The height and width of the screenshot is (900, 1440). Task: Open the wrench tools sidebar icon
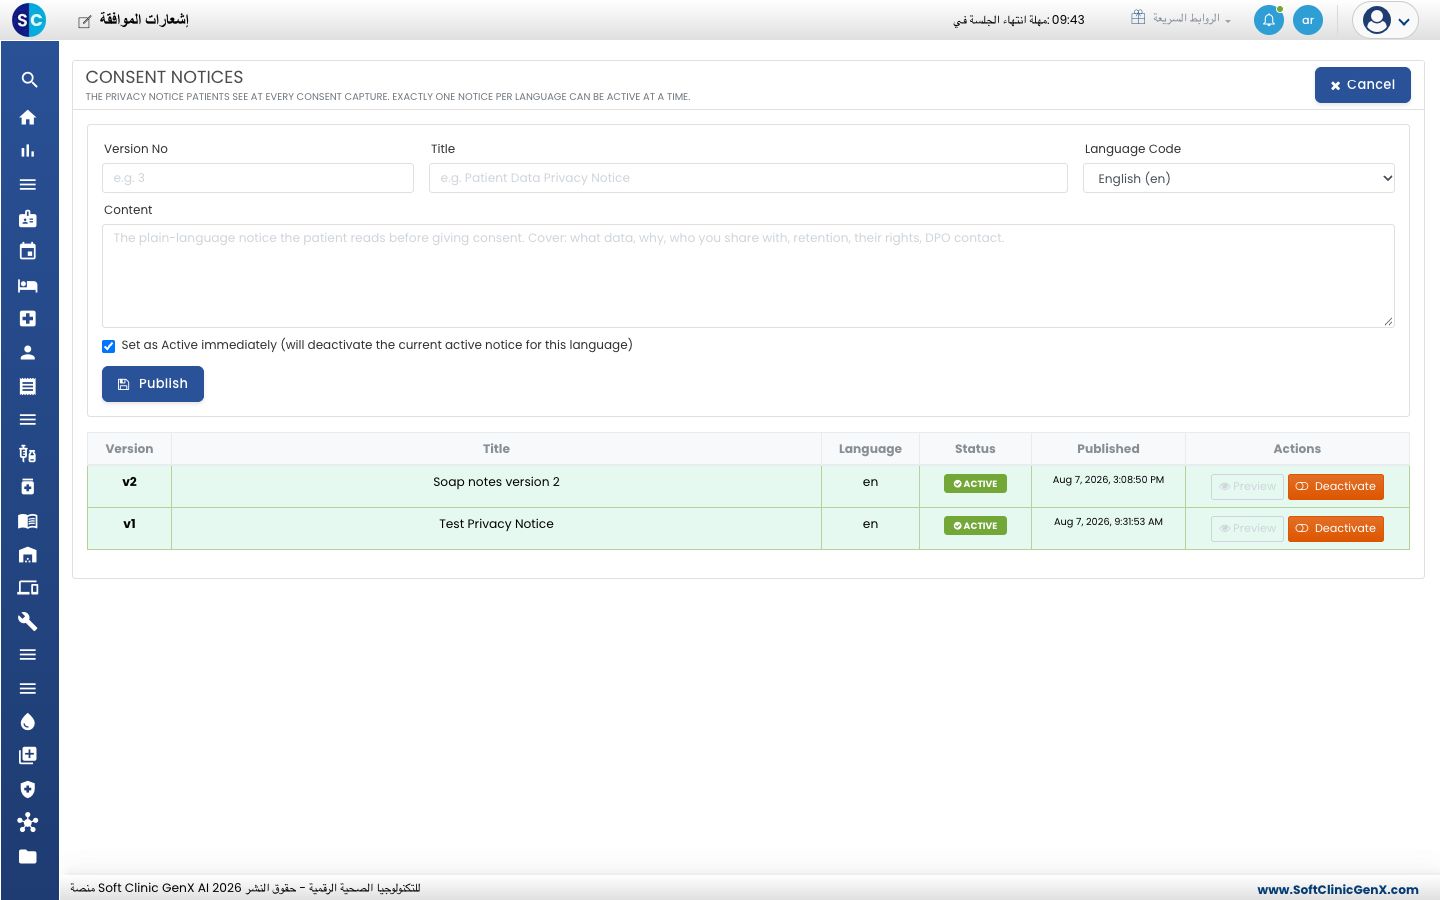tap(28, 622)
